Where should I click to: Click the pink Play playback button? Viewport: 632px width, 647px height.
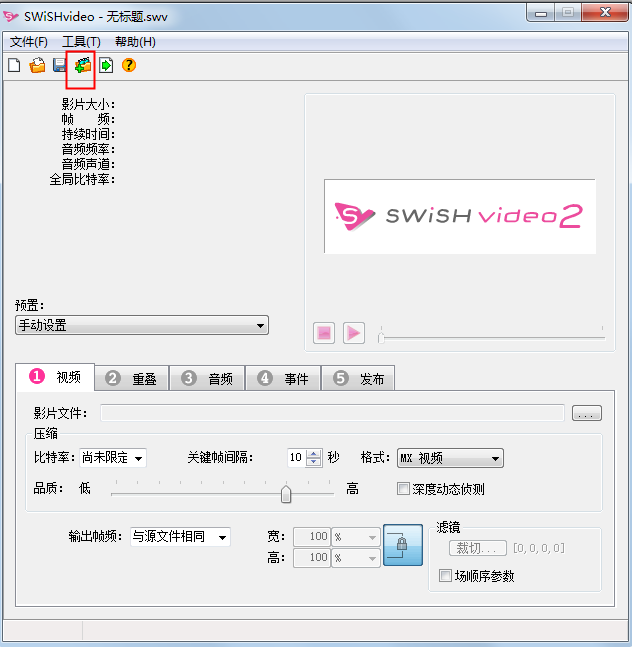(354, 333)
